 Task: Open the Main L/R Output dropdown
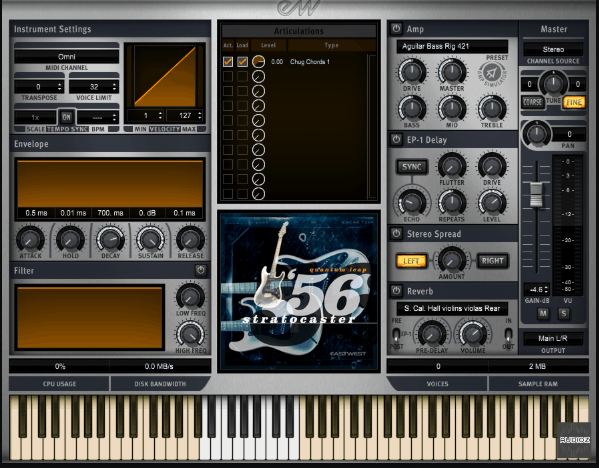(553, 338)
